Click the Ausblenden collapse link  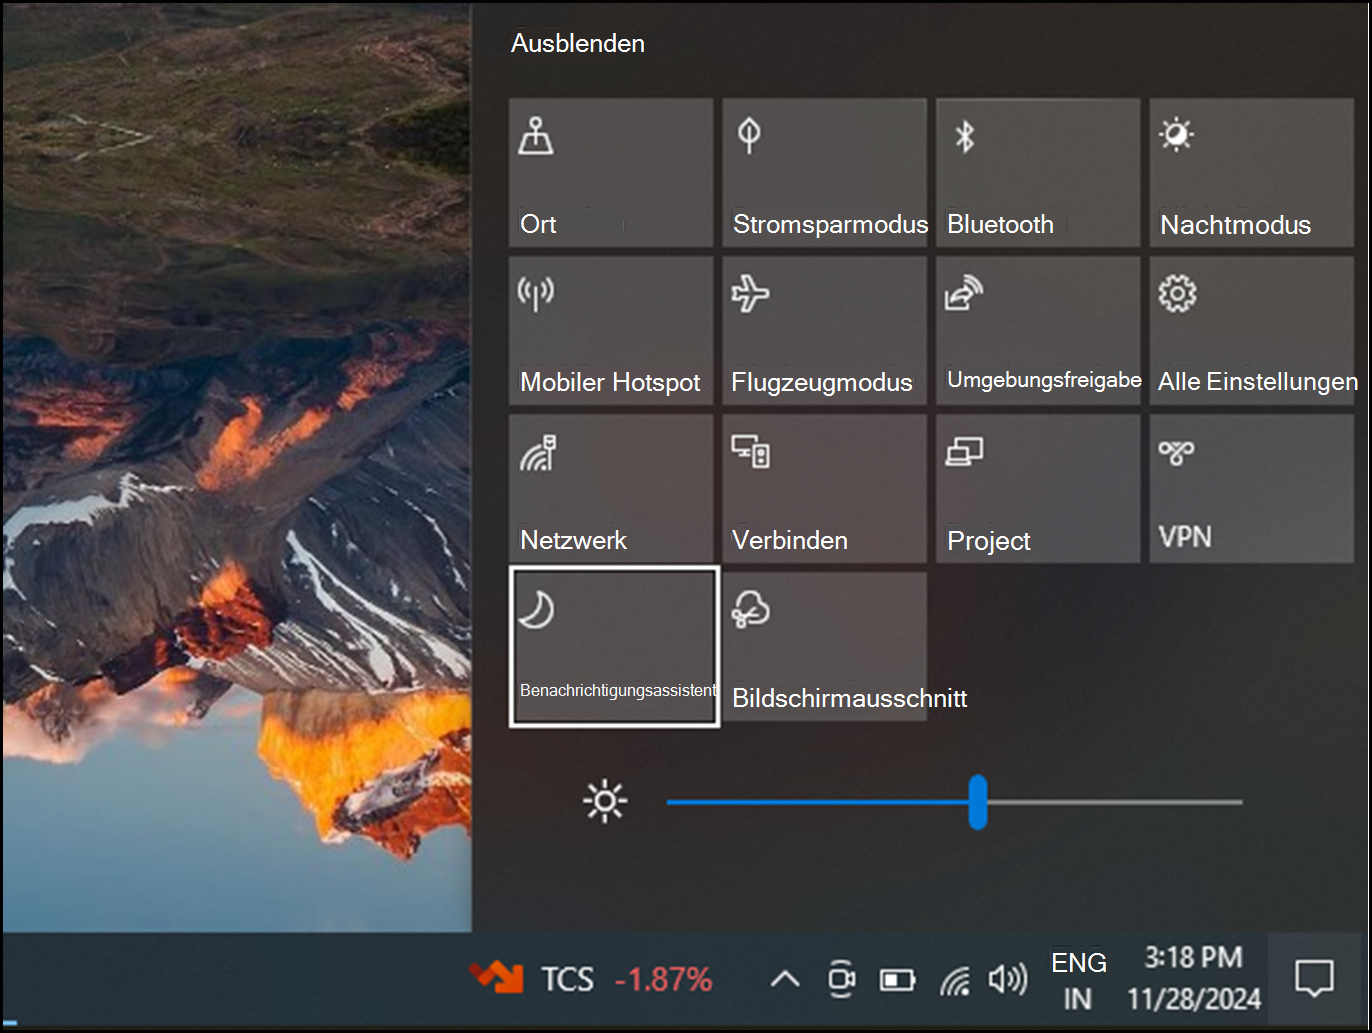click(578, 43)
